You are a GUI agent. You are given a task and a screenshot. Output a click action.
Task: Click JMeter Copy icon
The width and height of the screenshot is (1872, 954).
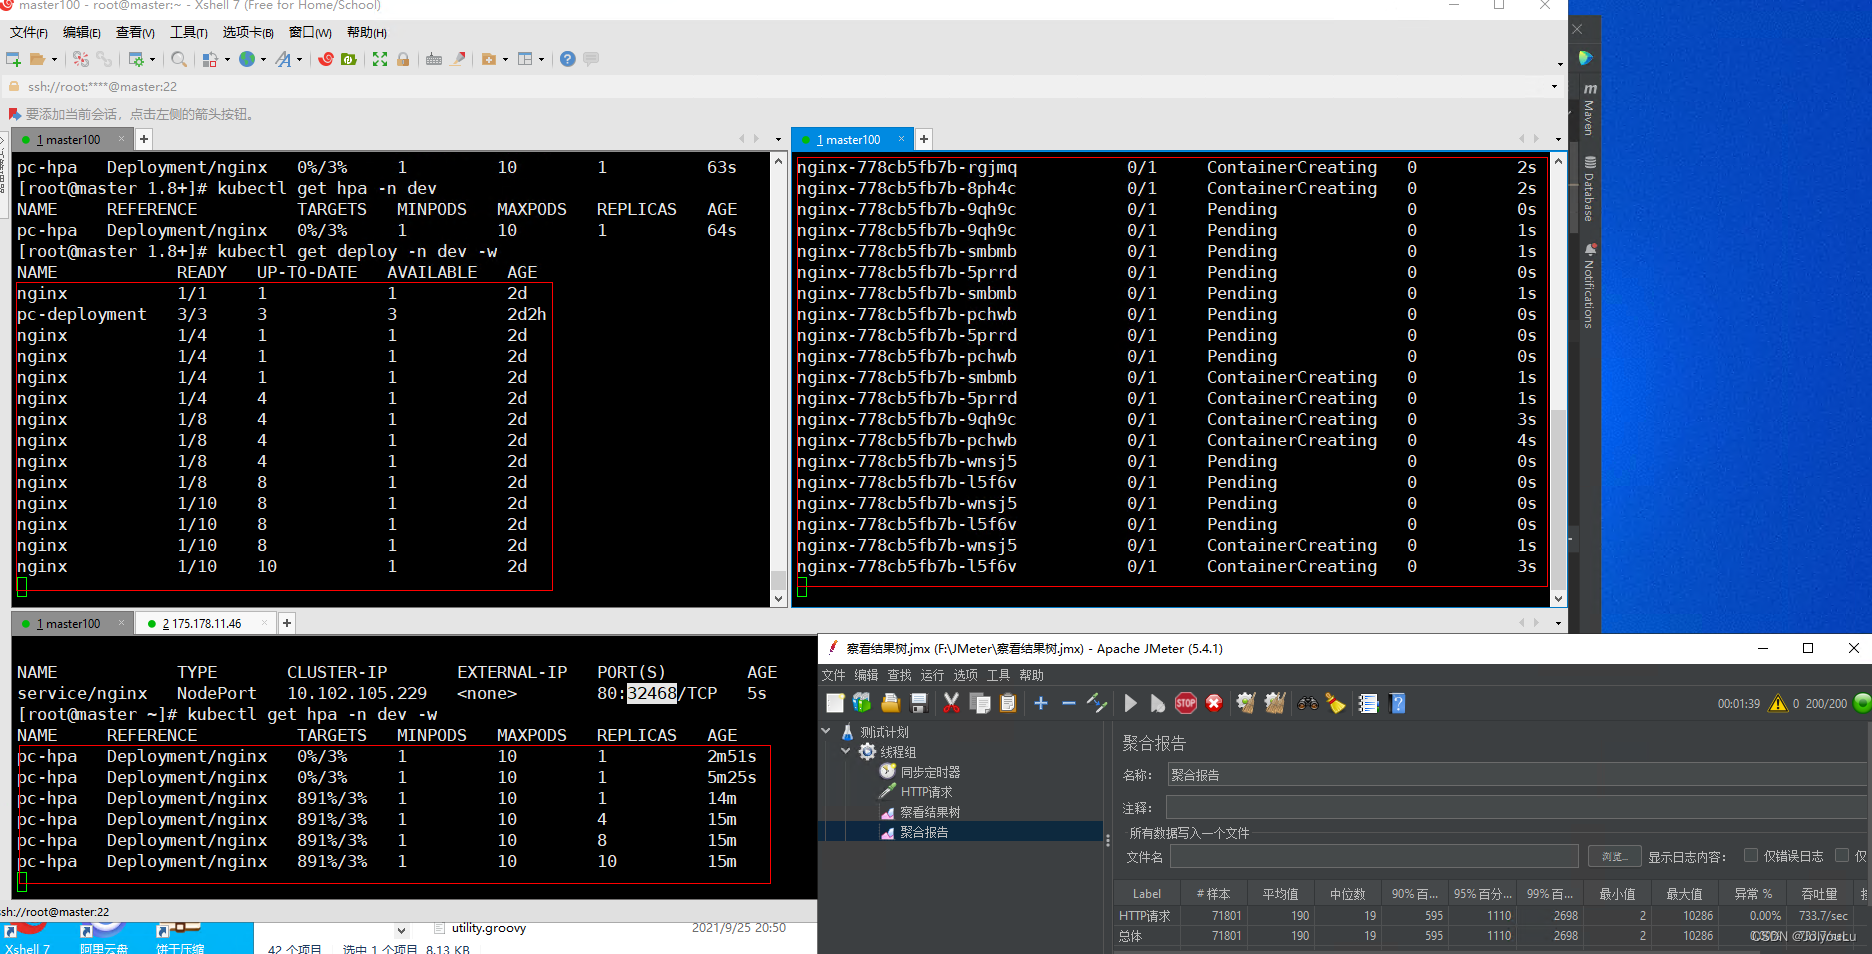pos(980,703)
